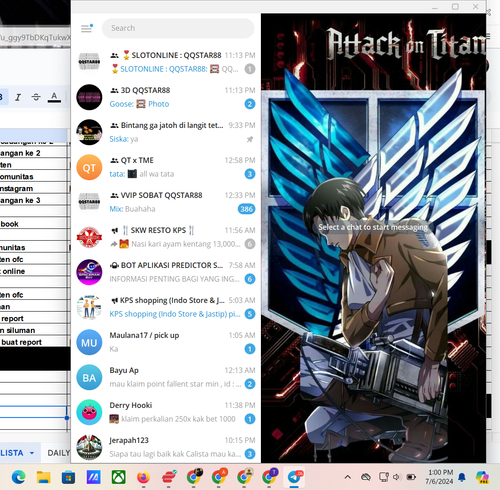Open Chrome with the purple T profile badge
The height and width of the screenshot is (490, 500).
(x=269, y=477)
